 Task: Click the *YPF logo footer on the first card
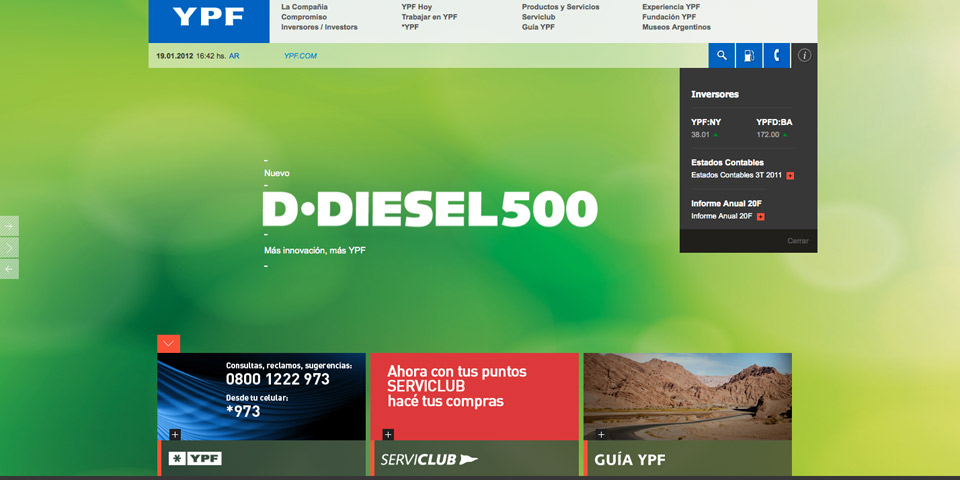[195, 459]
